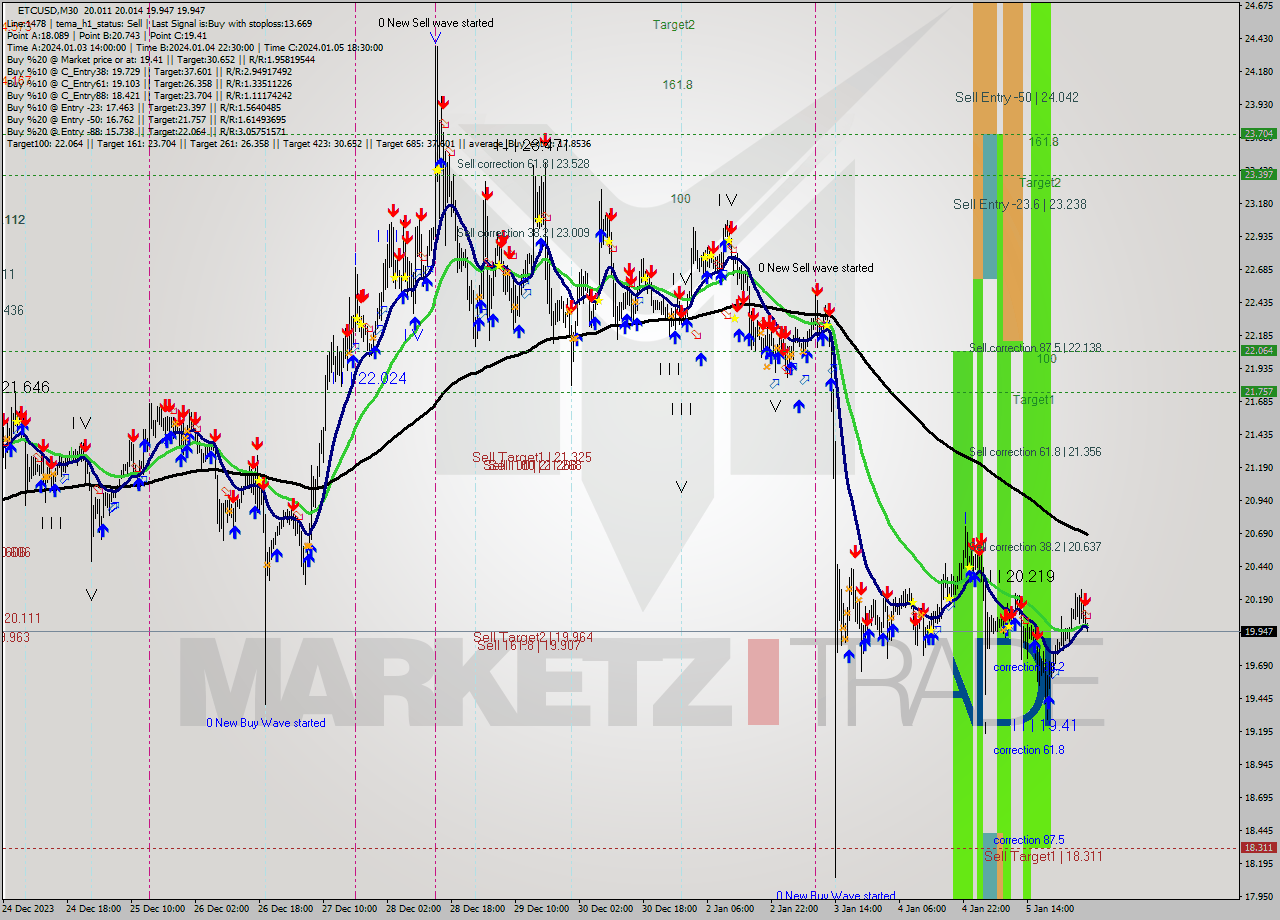Image resolution: width=1280 pixels, height=920 pixels.
Task: Click the 'Sell correction 38.2 | 23.009' label
Action: (x=523, y=232)
